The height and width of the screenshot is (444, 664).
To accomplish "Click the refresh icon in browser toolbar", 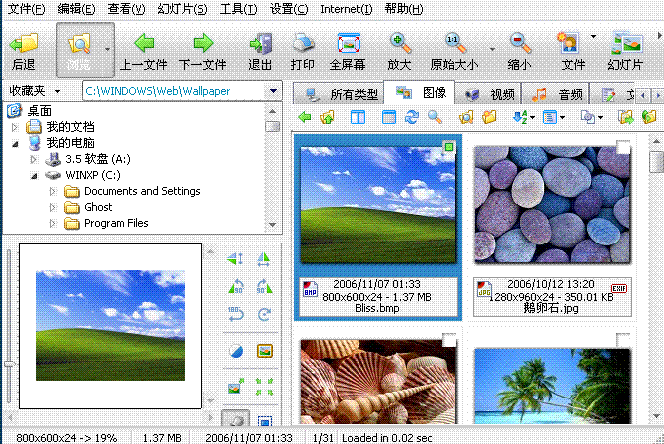I will (x=411, y=117).
